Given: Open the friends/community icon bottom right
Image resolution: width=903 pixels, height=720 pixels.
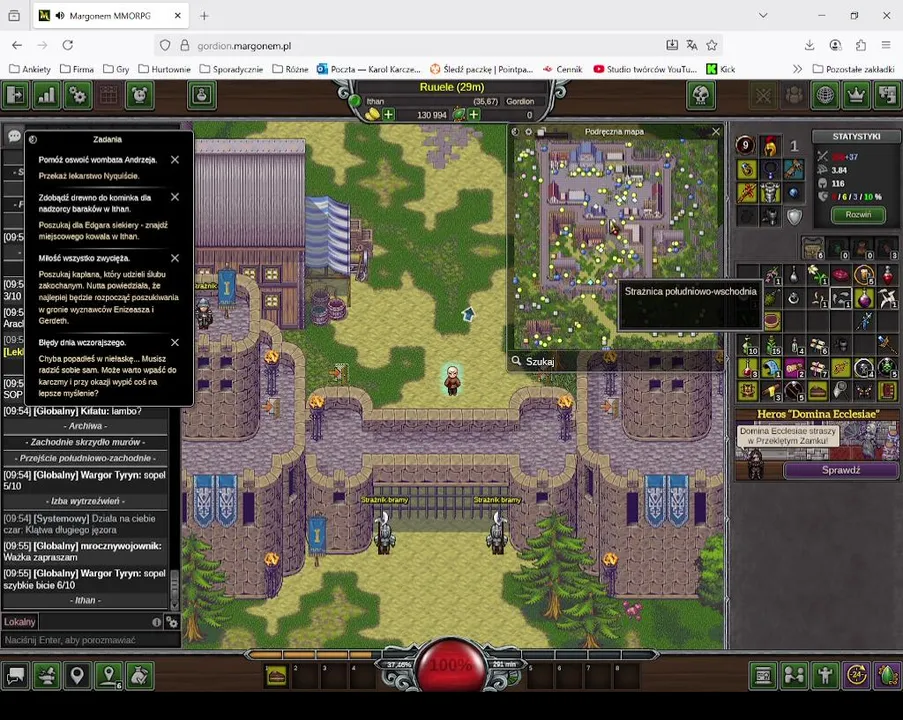Looking at the screenshot, I should pos(794,675).
